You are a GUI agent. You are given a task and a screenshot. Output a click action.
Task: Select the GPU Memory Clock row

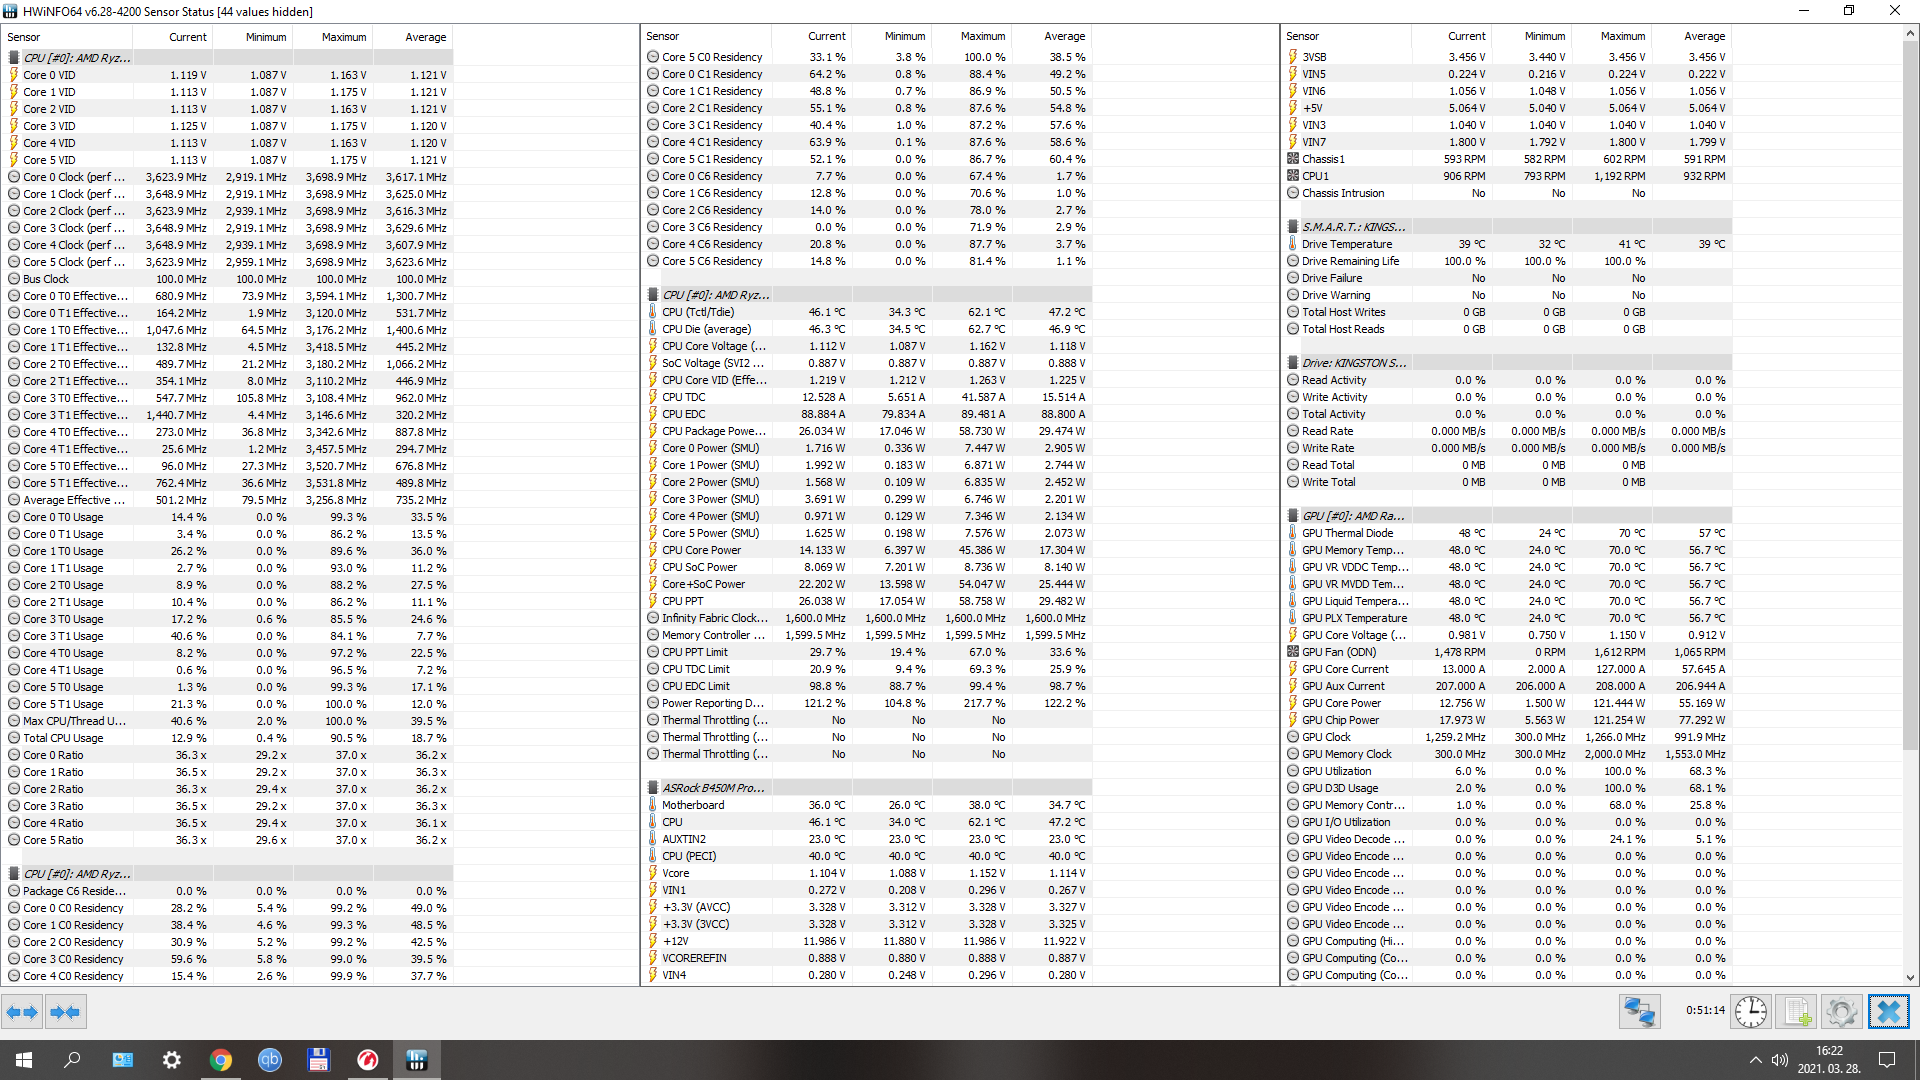coord(1508,754)
